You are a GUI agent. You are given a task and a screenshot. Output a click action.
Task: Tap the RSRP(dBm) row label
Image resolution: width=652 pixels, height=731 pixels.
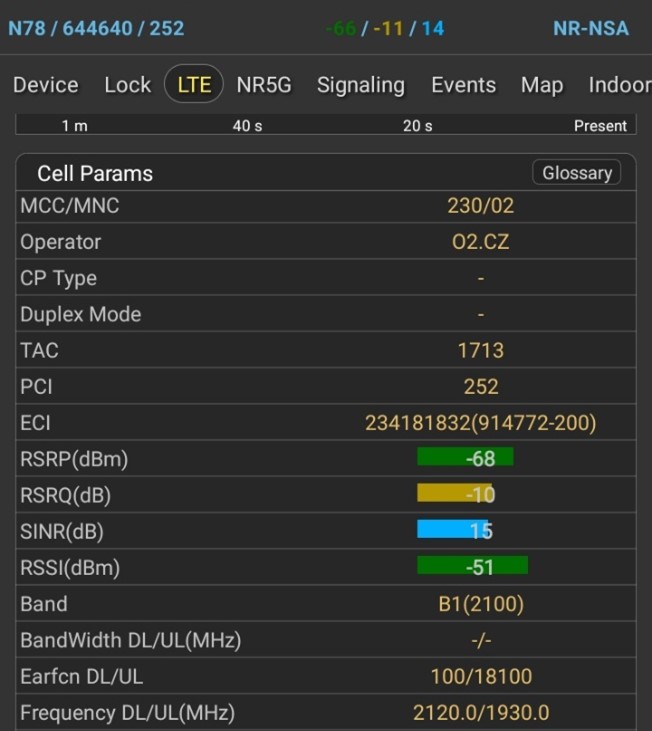[74, 459]
